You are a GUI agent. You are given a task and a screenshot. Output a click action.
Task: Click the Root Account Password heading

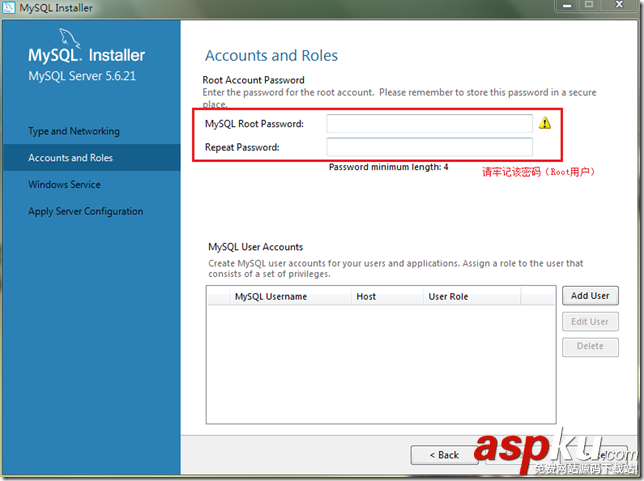[253, 80]
